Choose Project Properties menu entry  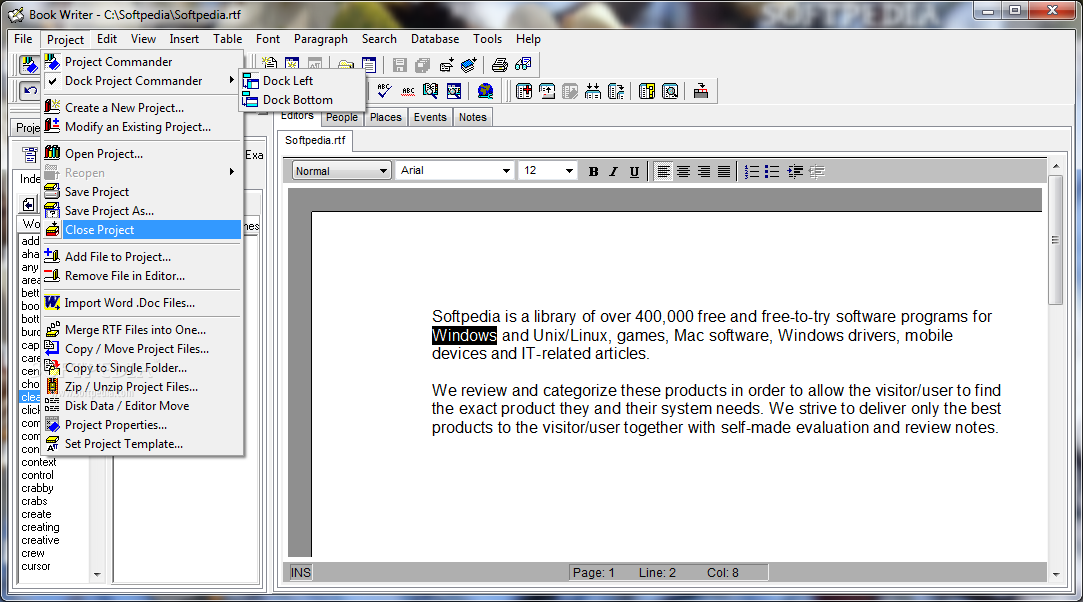tap(142, 425)
